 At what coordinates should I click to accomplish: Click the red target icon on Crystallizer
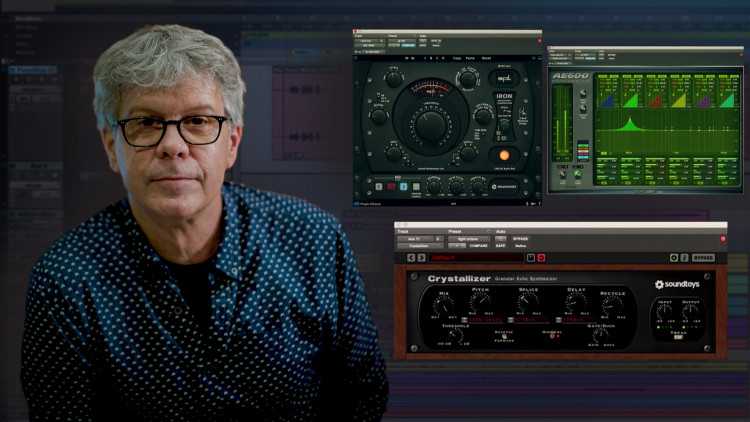[723, 239]
